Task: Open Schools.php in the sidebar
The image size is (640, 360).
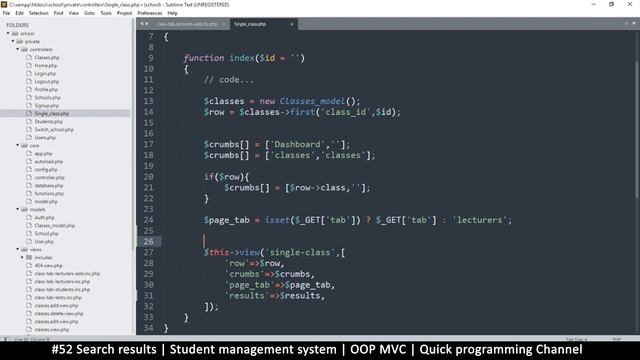Action: 47,98
